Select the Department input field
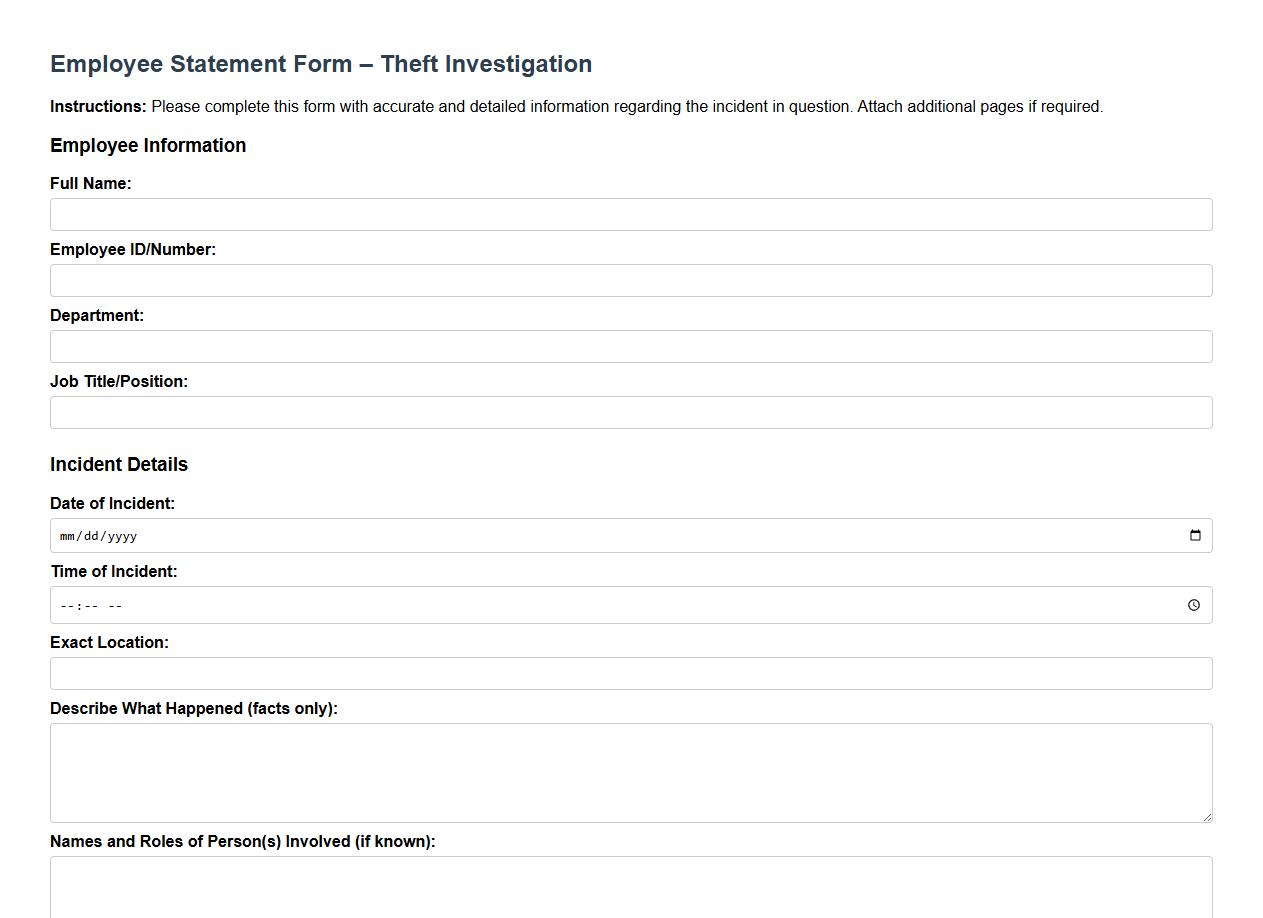1263x918 pixels. 630,346
